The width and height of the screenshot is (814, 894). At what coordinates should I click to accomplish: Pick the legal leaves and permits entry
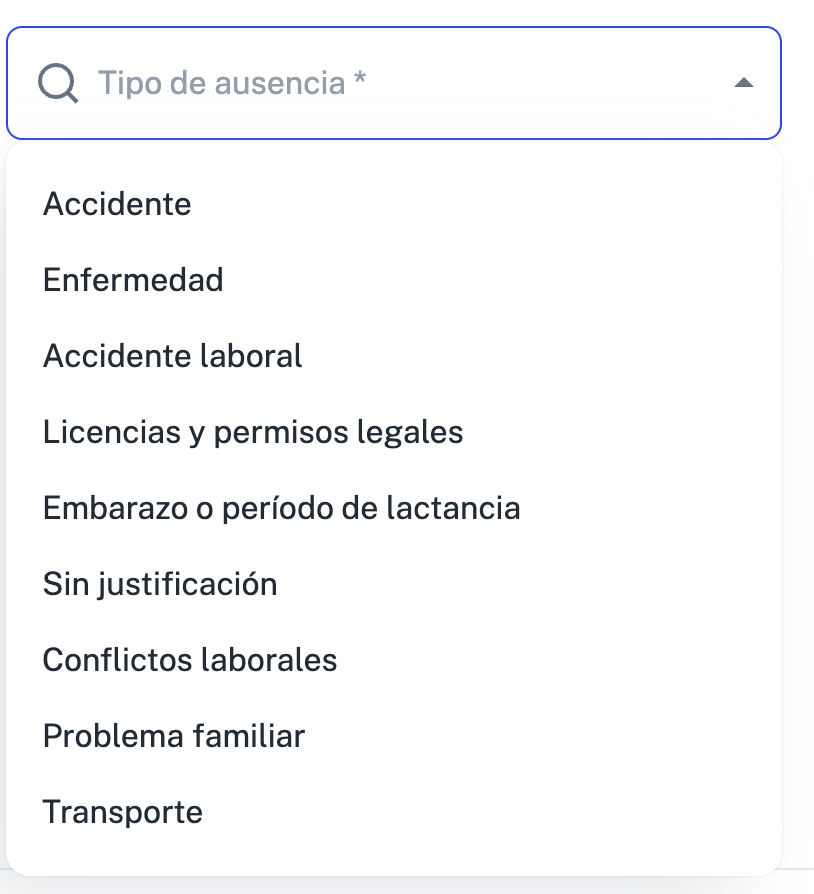click(393, 432)
